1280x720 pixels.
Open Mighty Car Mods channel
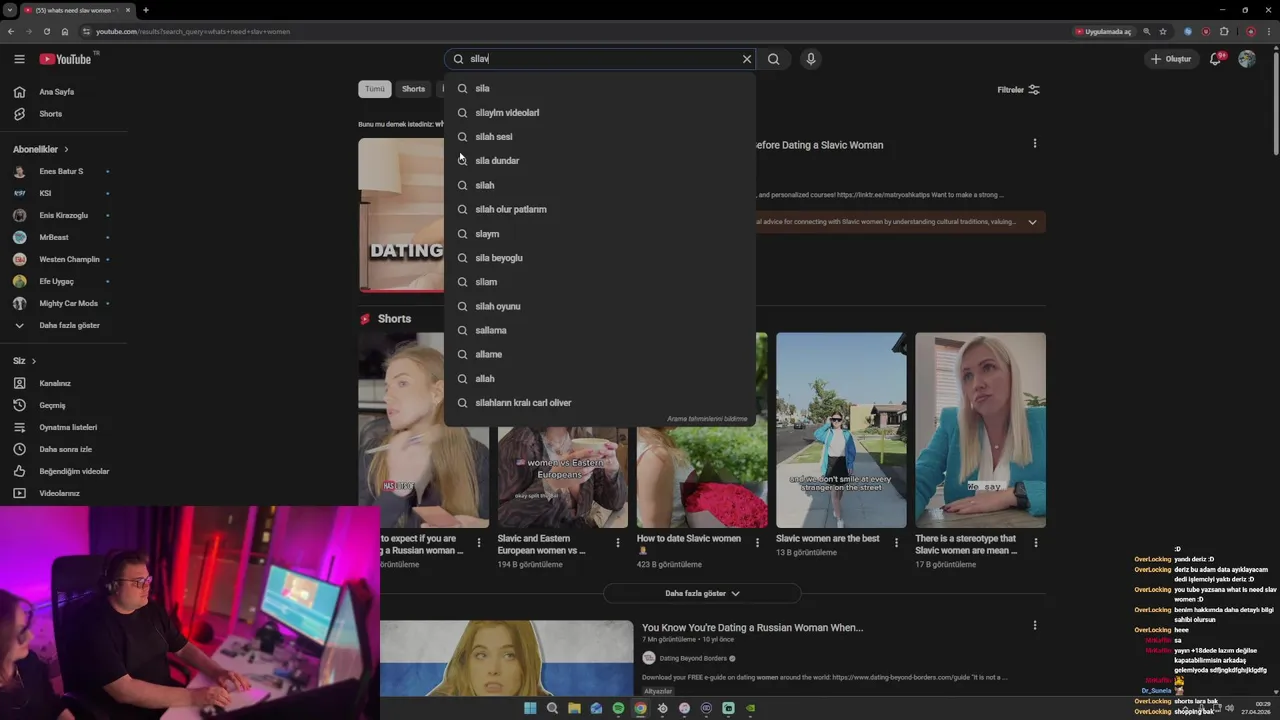63,303
